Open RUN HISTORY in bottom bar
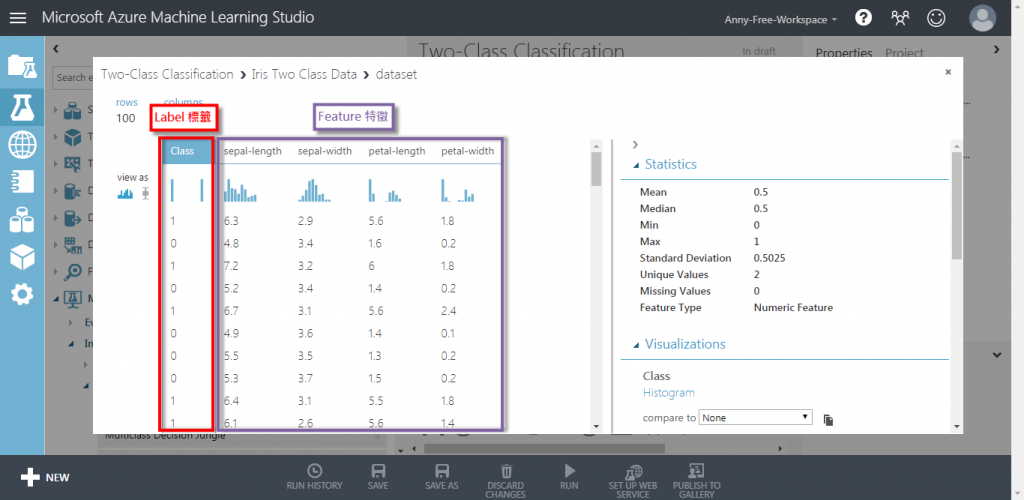The image size is (1024, 500). tap(314, 477)
